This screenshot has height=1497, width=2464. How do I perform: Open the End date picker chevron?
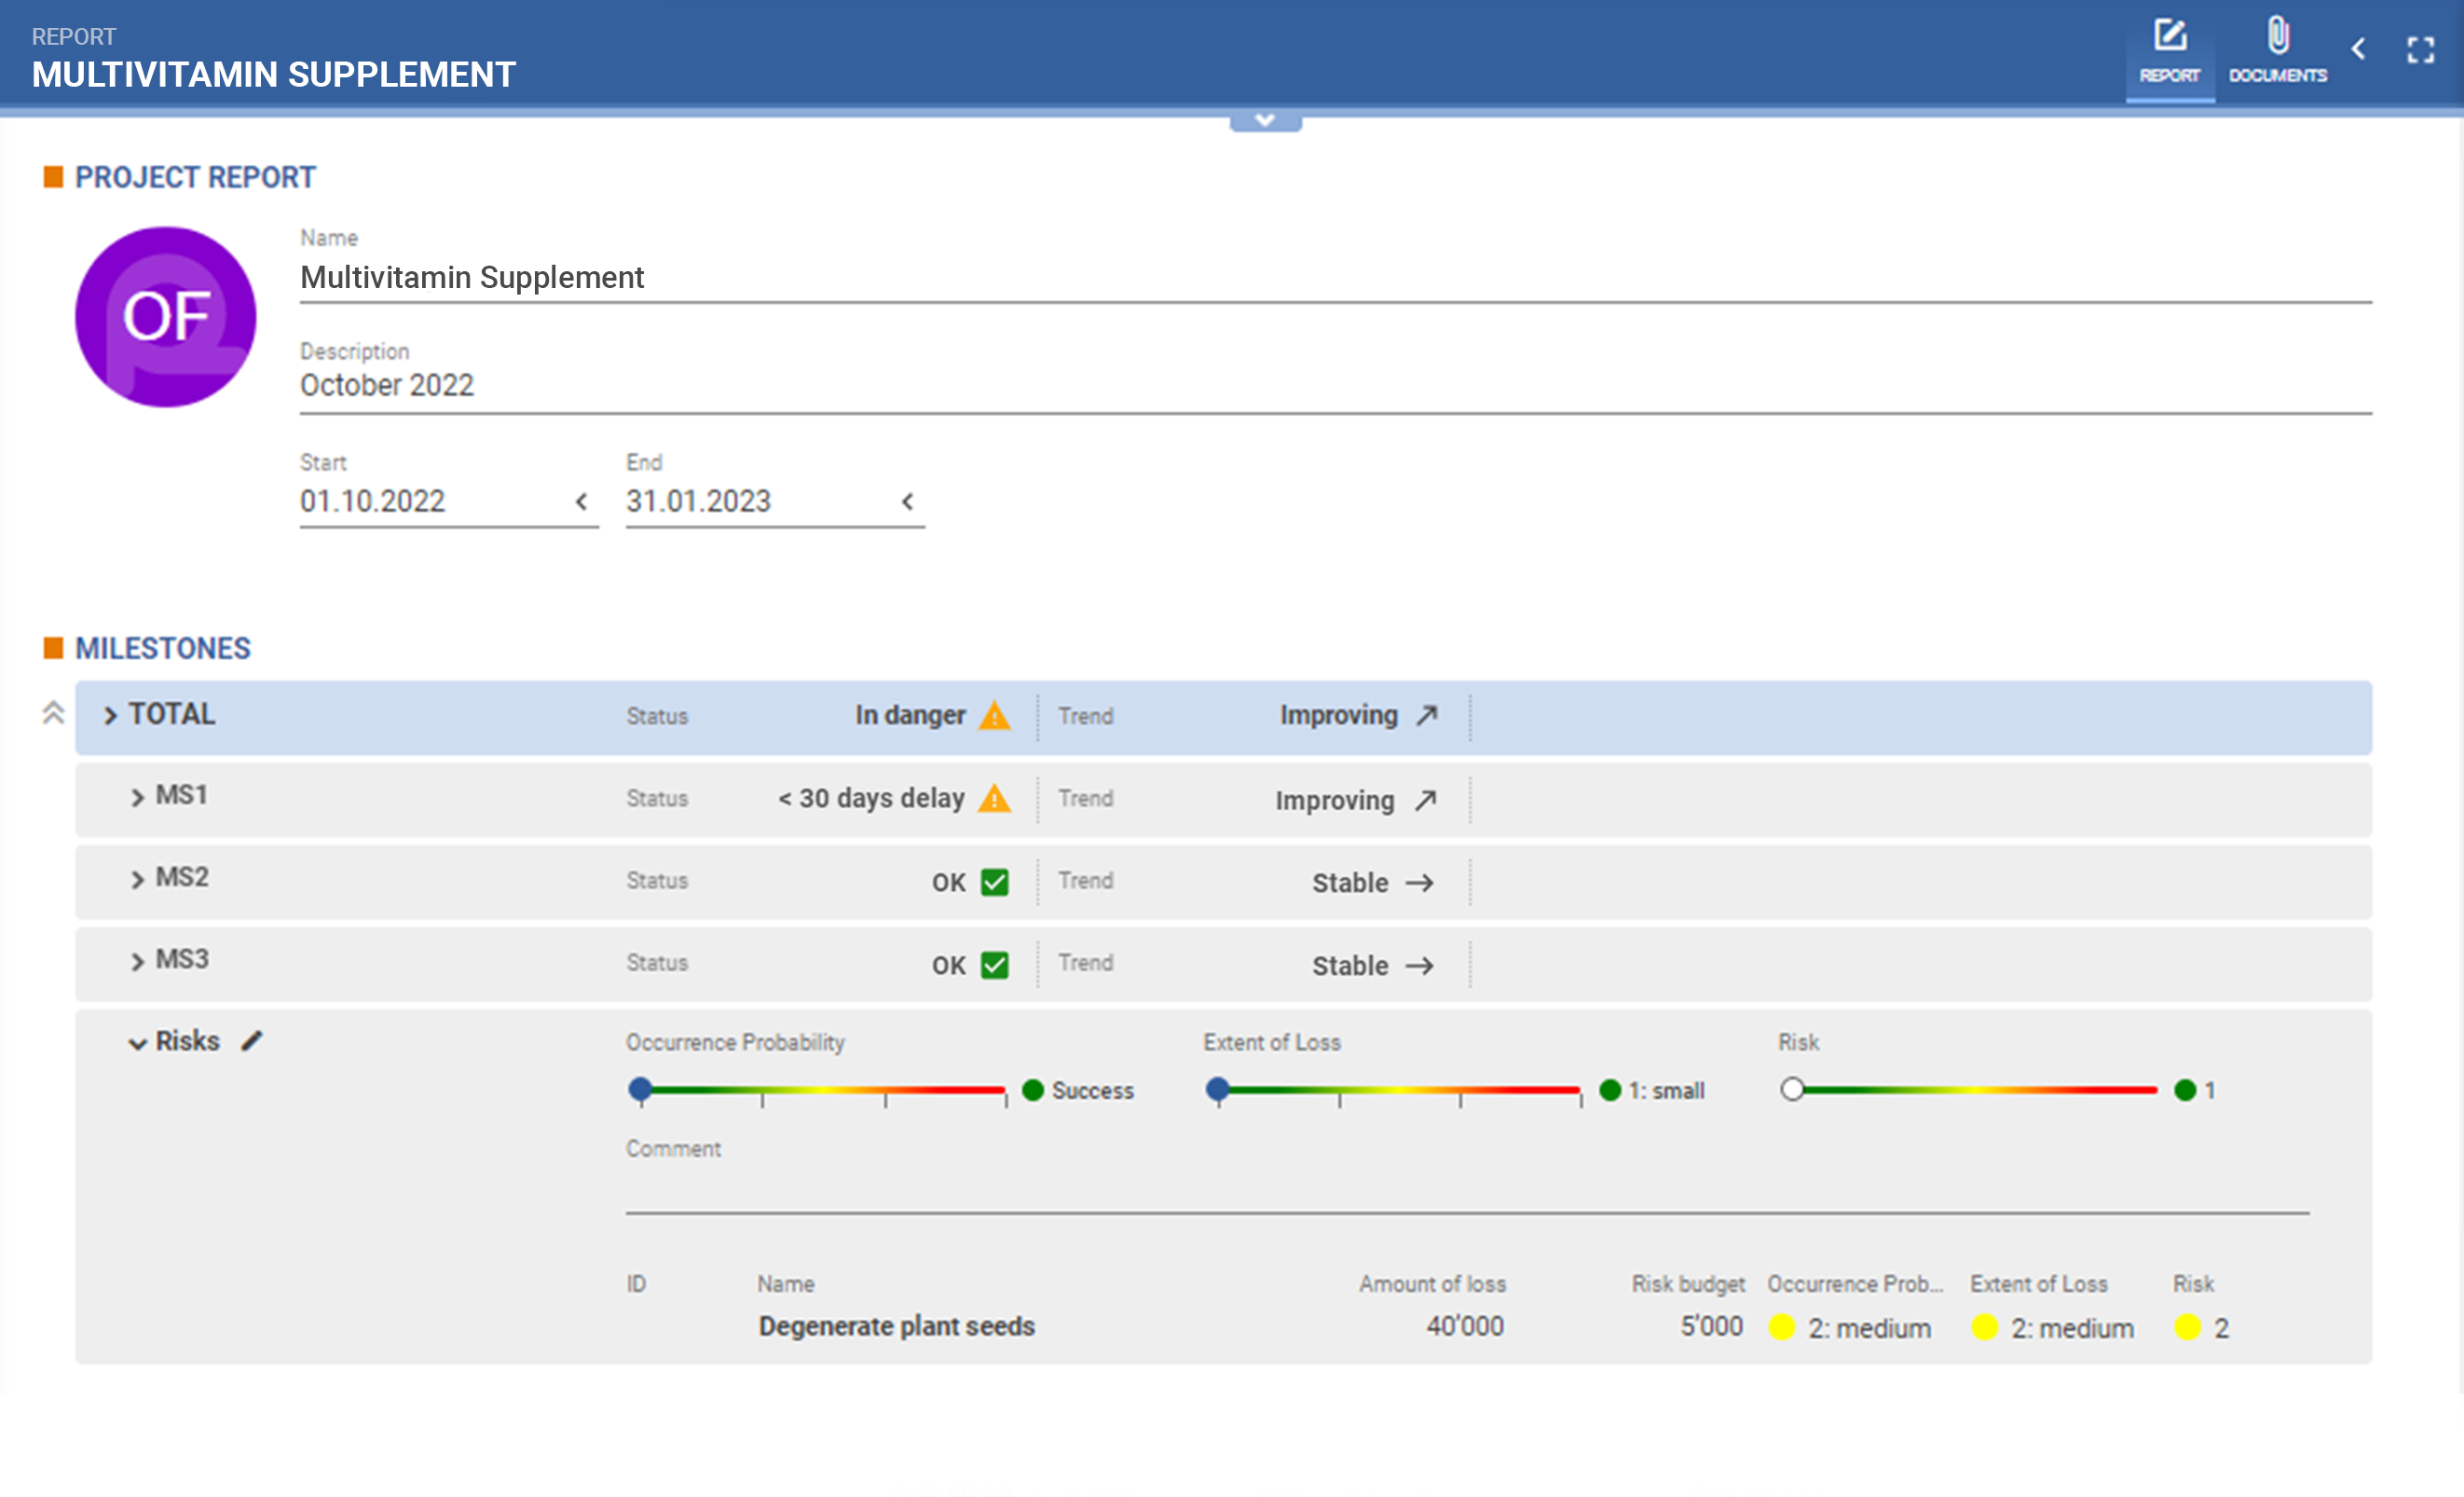[x=907, y=501]
